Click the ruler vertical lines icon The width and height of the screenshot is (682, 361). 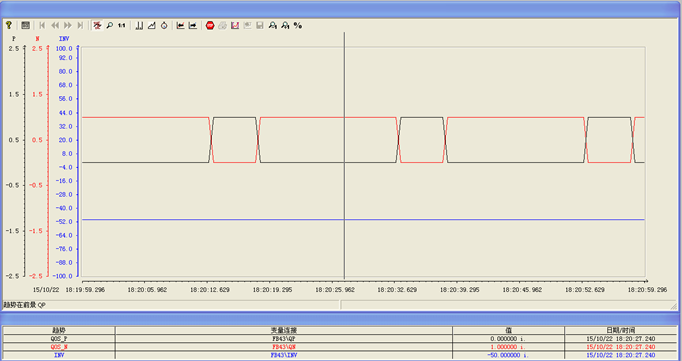point(139,26)
